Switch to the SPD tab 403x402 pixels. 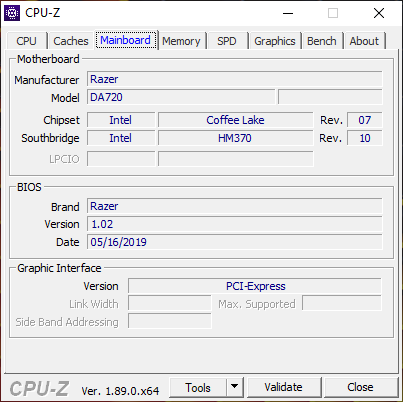click(227, 41)
